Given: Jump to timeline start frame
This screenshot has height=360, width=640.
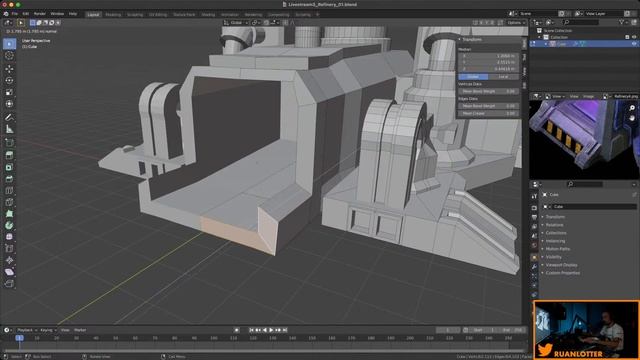Looking at the screenshot, I should pos(251,330).
